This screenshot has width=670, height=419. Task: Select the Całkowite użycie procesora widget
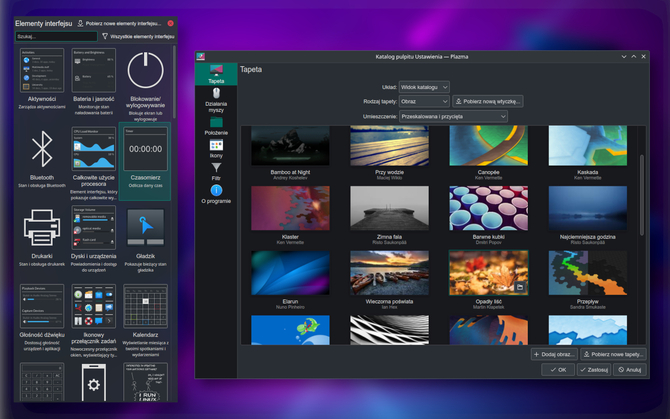click(94, 149)
